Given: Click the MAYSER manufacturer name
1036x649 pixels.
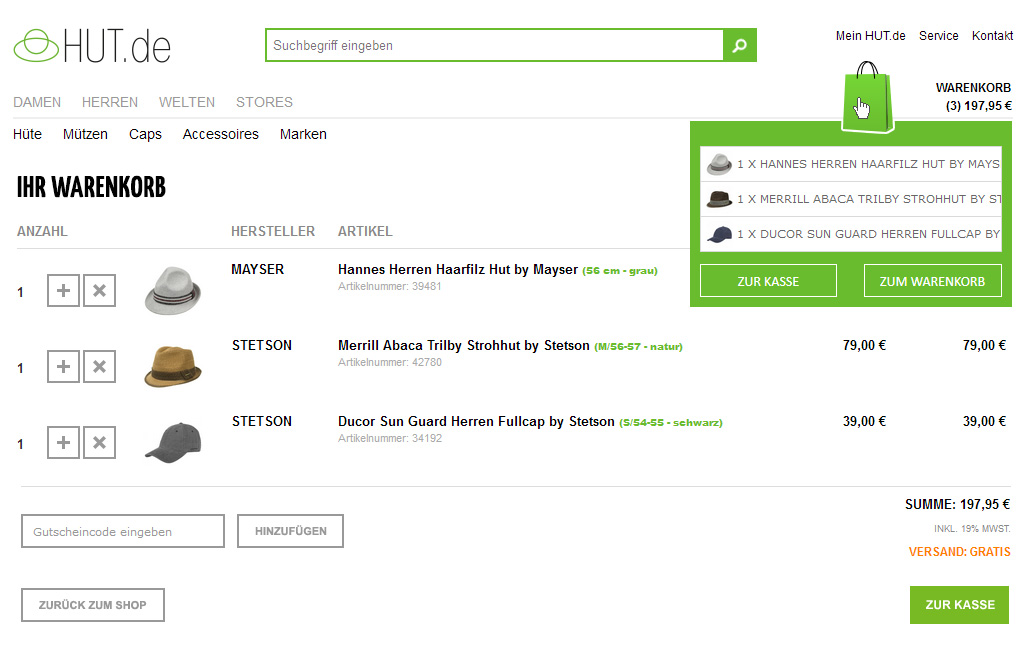Looking at the screenshot, I should 258,270.
